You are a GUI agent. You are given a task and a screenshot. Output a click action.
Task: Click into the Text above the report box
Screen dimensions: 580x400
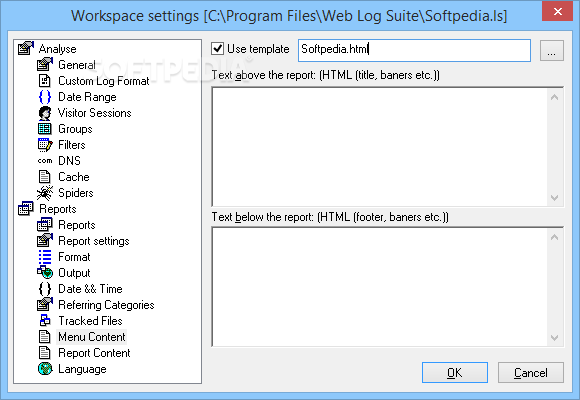(x=380, y=147)
